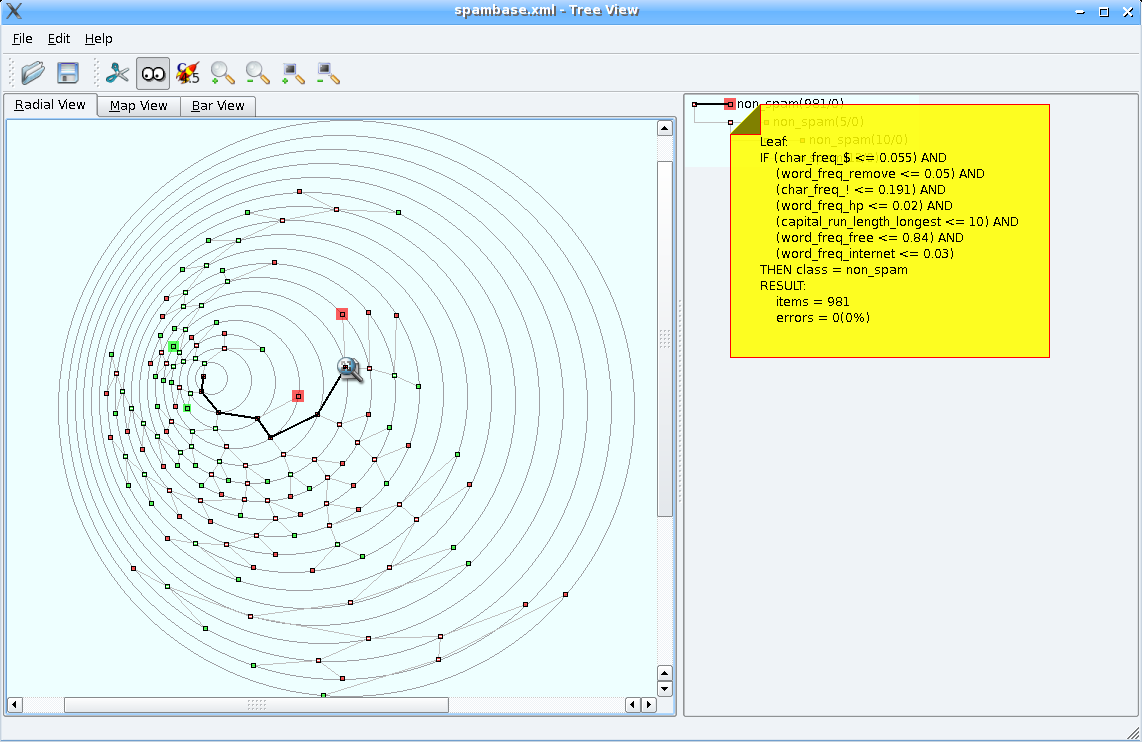
Task: Click the 'errors = 0(0%)' tooltip text
Action: [x=822, y=317]
